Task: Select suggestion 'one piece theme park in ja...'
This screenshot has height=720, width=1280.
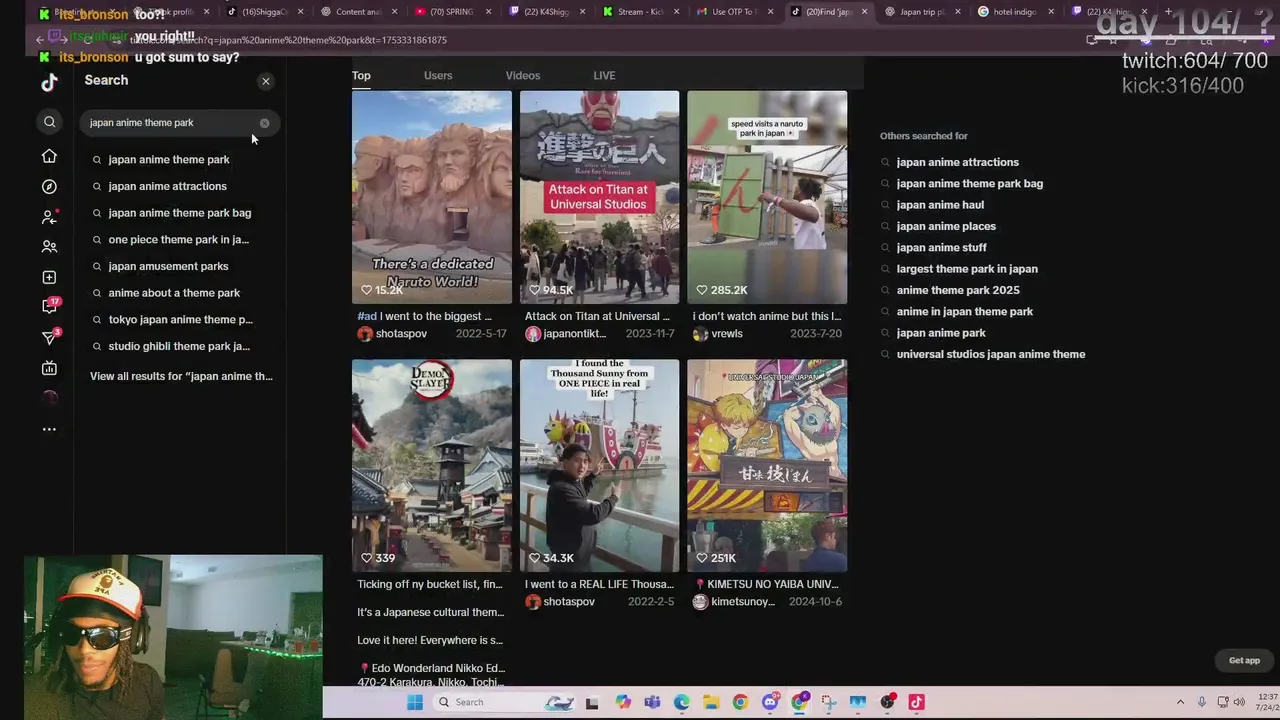Action: point(178,239)
